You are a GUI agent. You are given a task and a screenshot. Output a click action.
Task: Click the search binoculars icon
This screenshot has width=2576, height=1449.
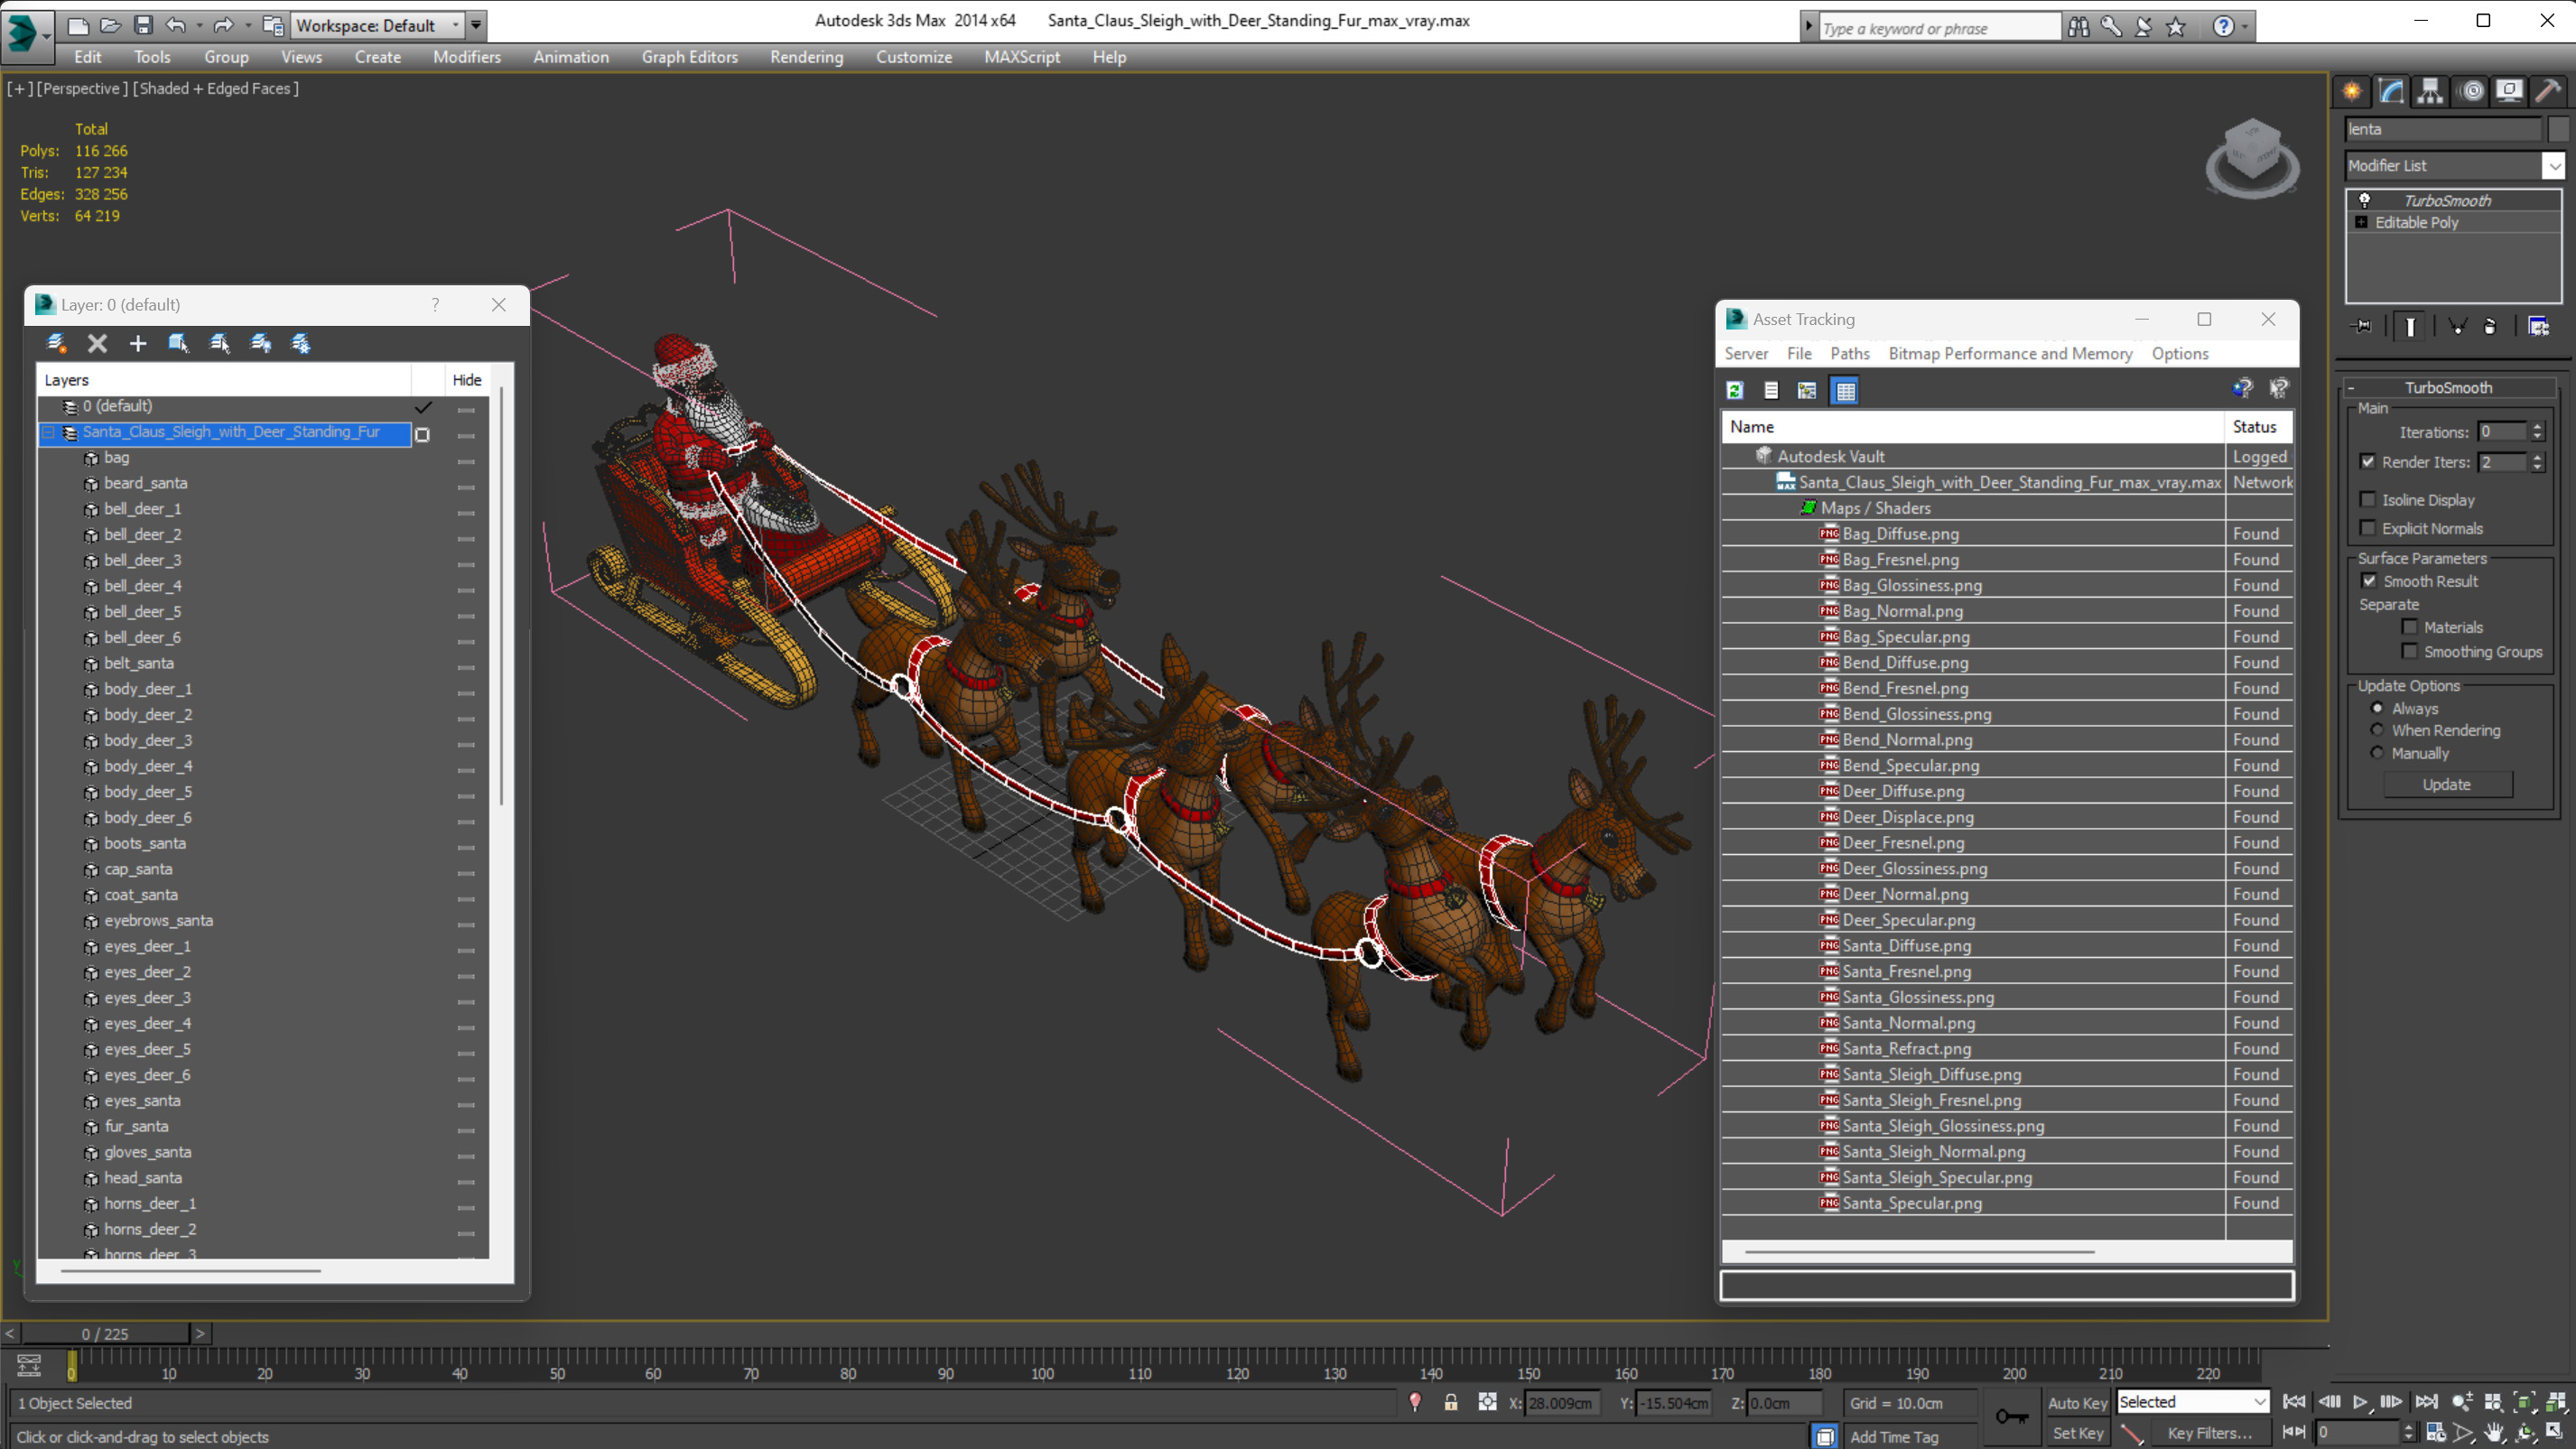click(x=2078, y=27)
